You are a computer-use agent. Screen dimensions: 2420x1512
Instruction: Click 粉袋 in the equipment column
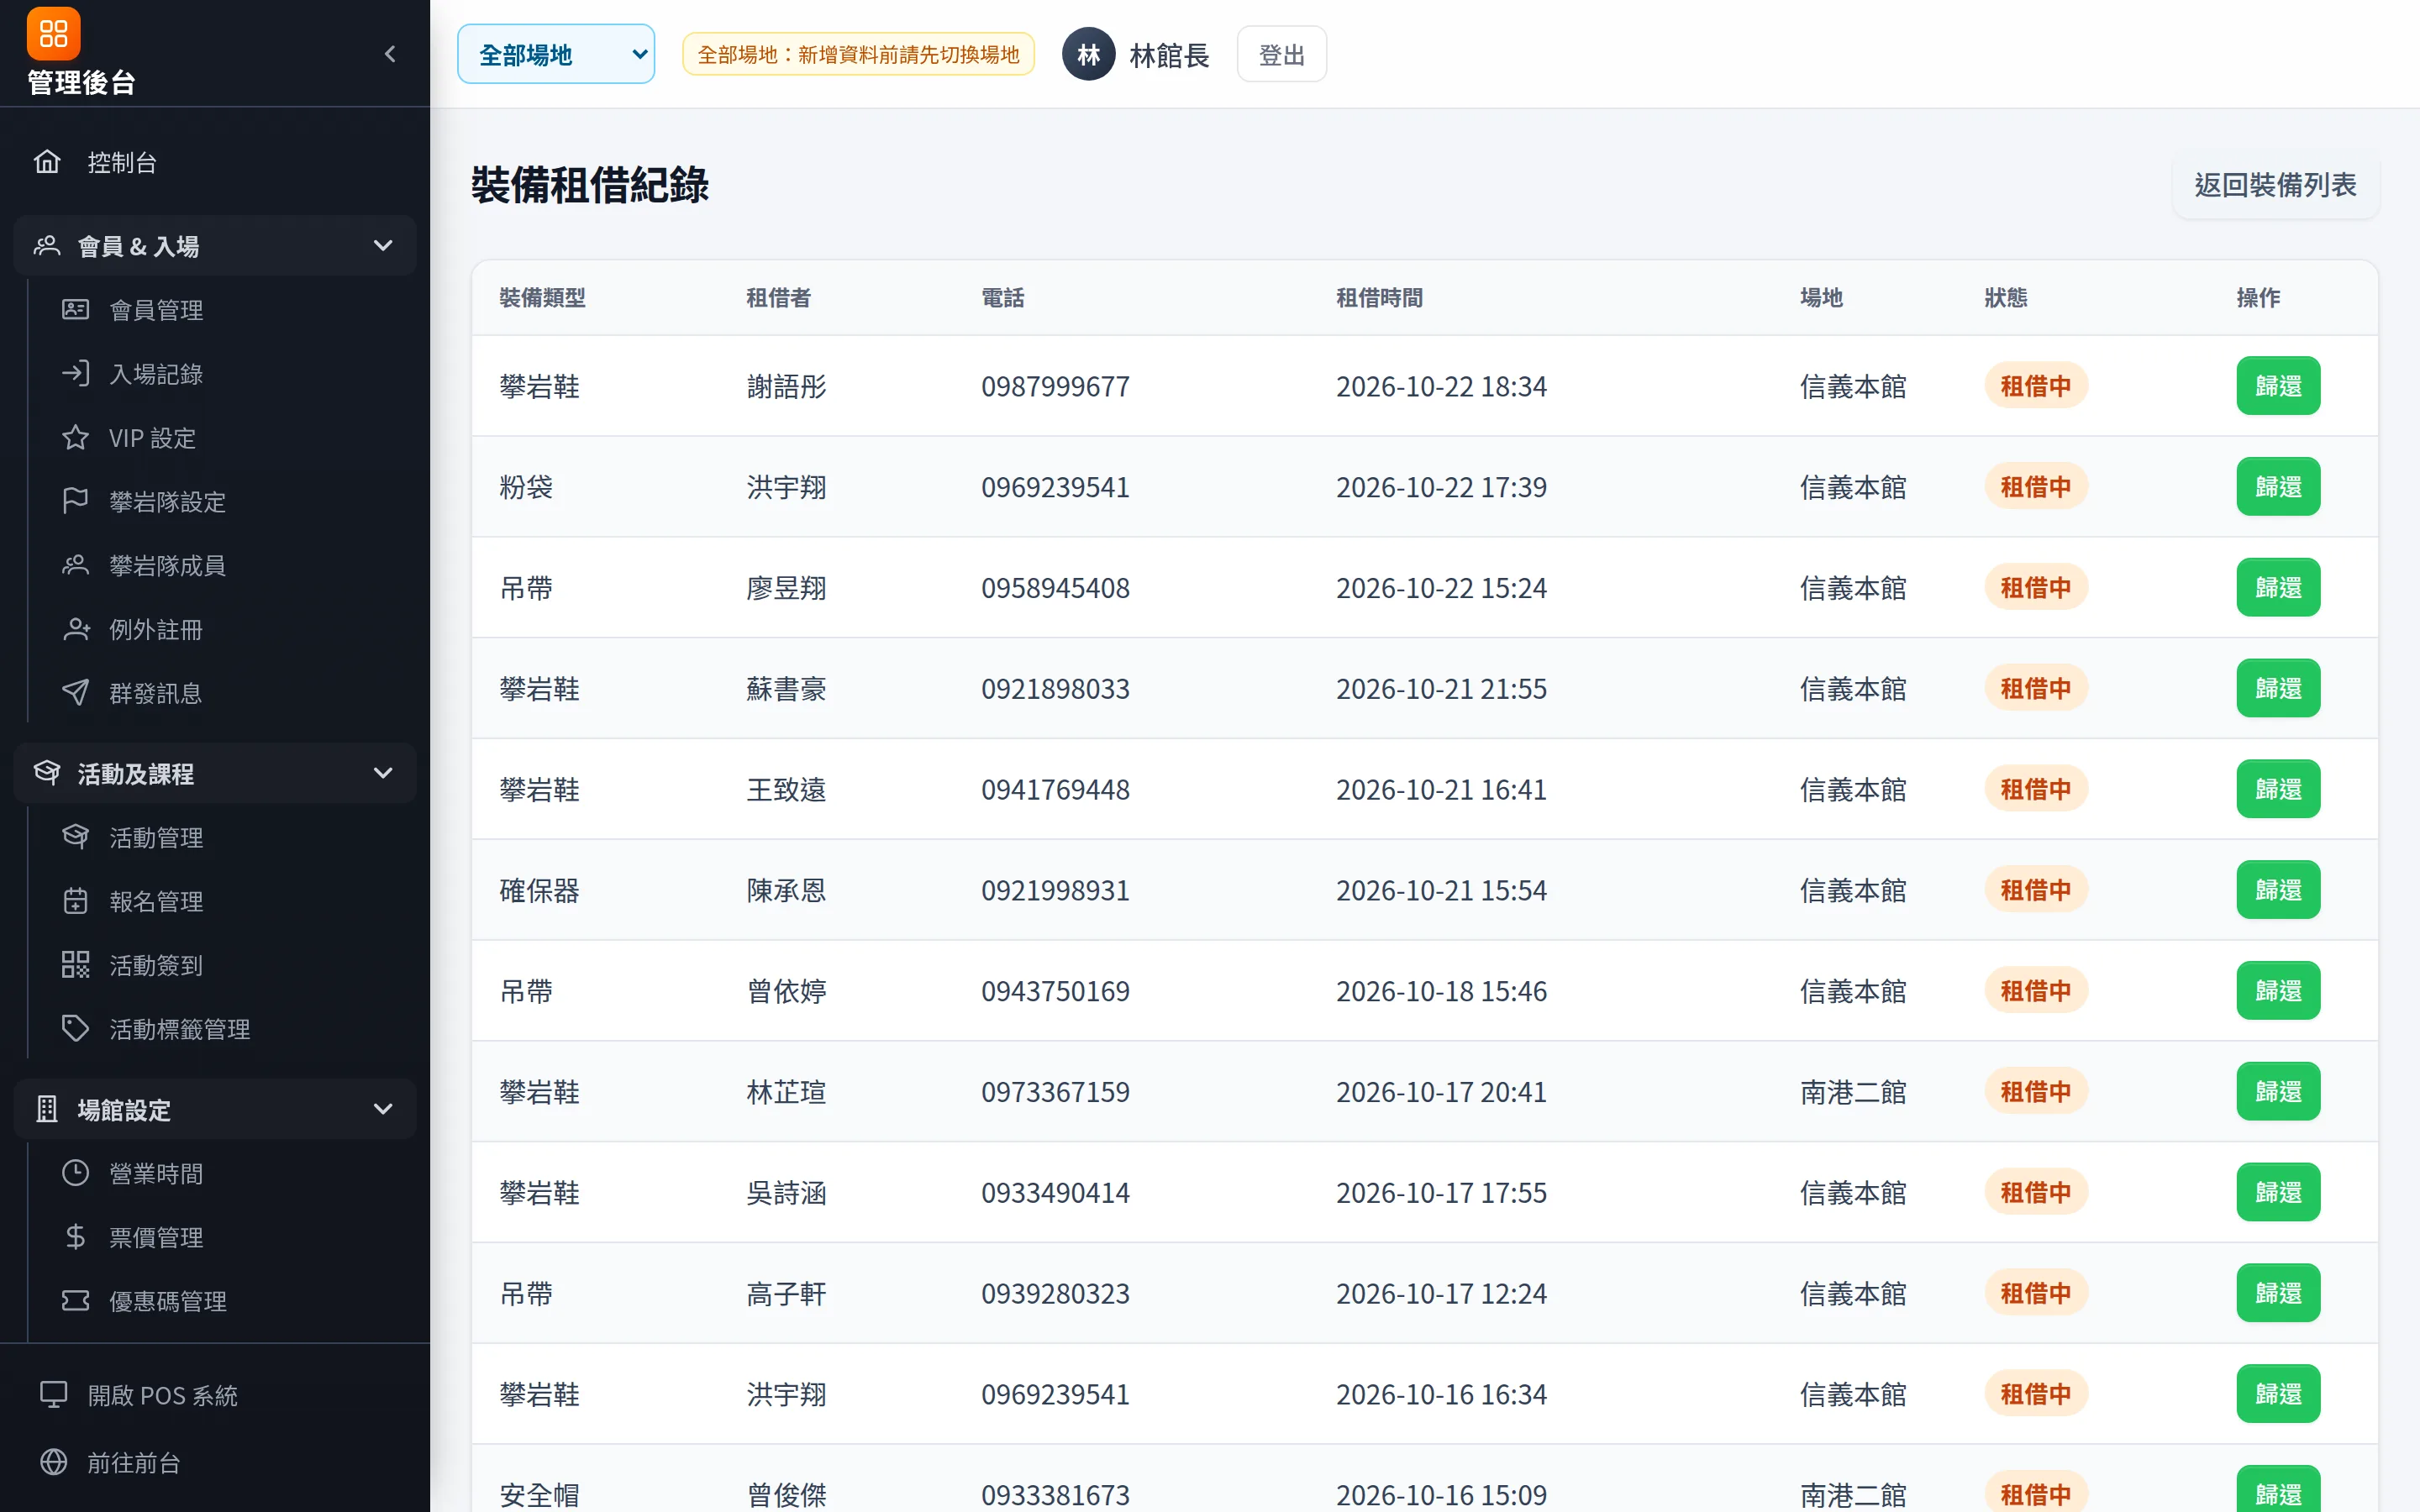[526, 487]
